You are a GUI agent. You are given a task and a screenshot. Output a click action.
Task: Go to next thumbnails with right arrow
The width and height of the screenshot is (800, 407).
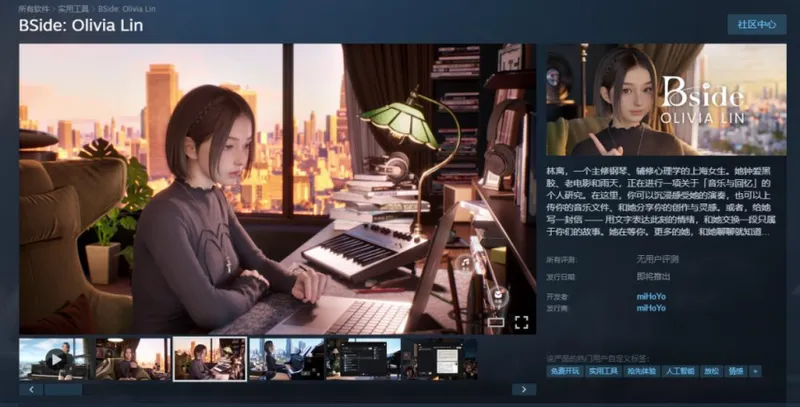click(523, 390)
